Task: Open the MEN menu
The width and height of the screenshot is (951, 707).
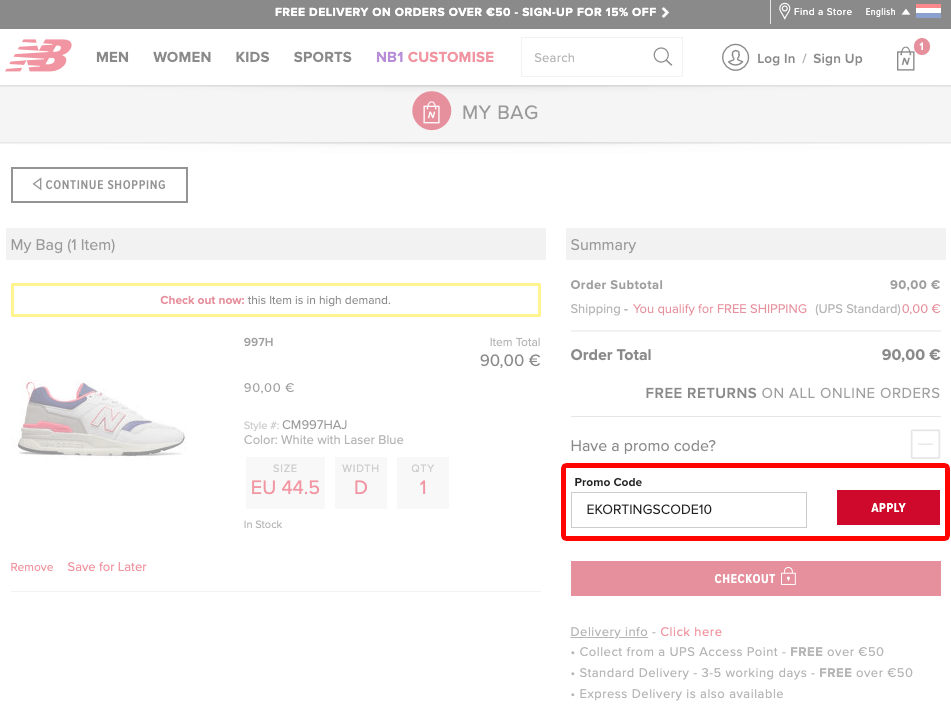Action: coord(112,57)
